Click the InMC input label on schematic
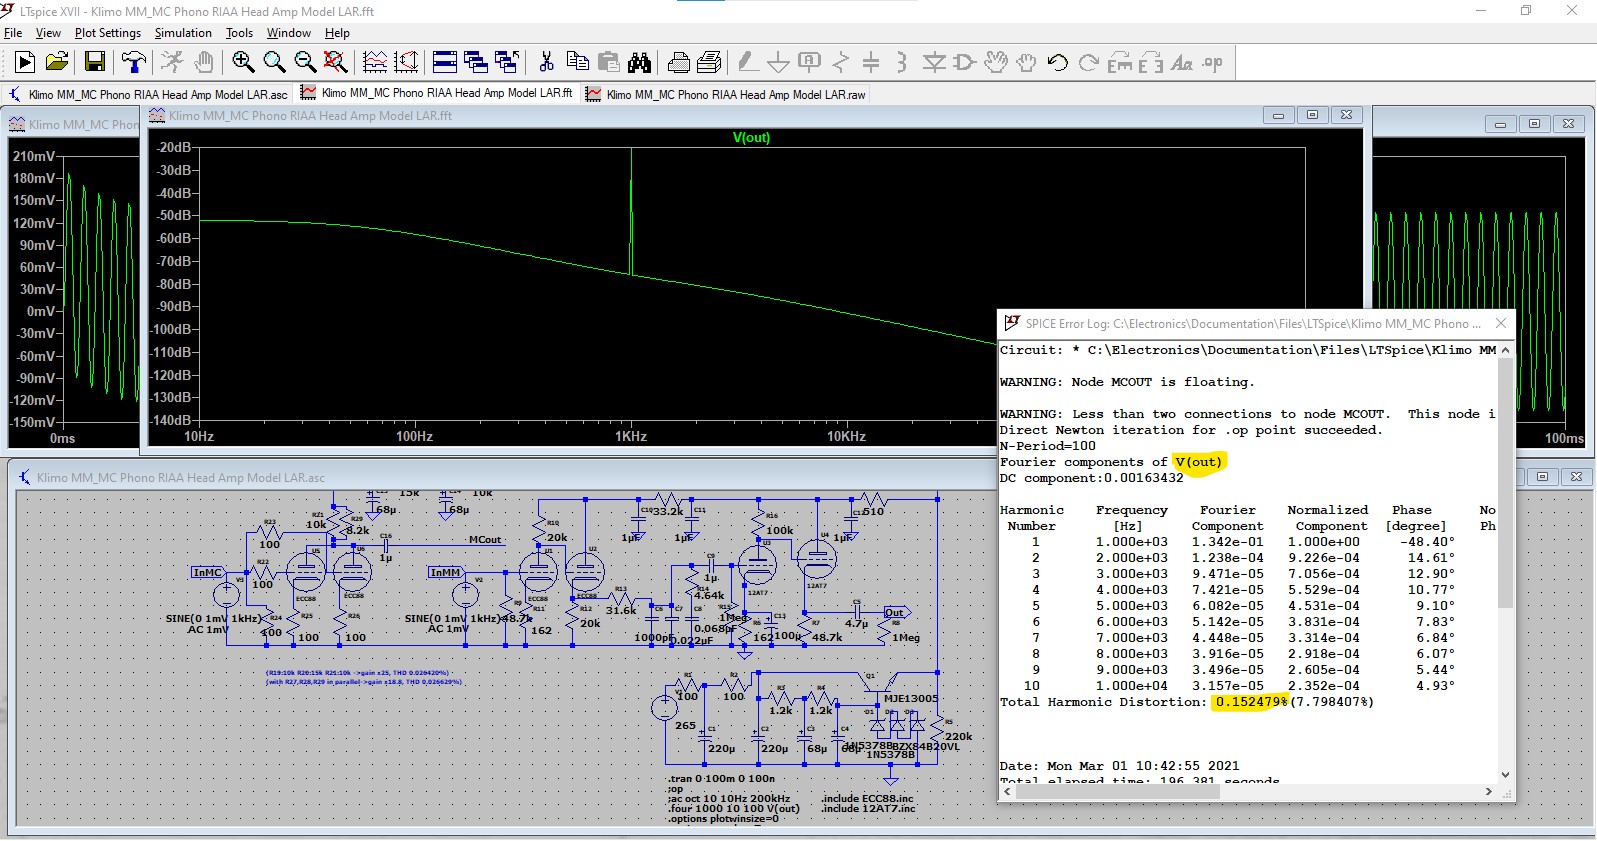This screenshot has height=841, width=1597. pyautogui.click(x=207, y=573)
